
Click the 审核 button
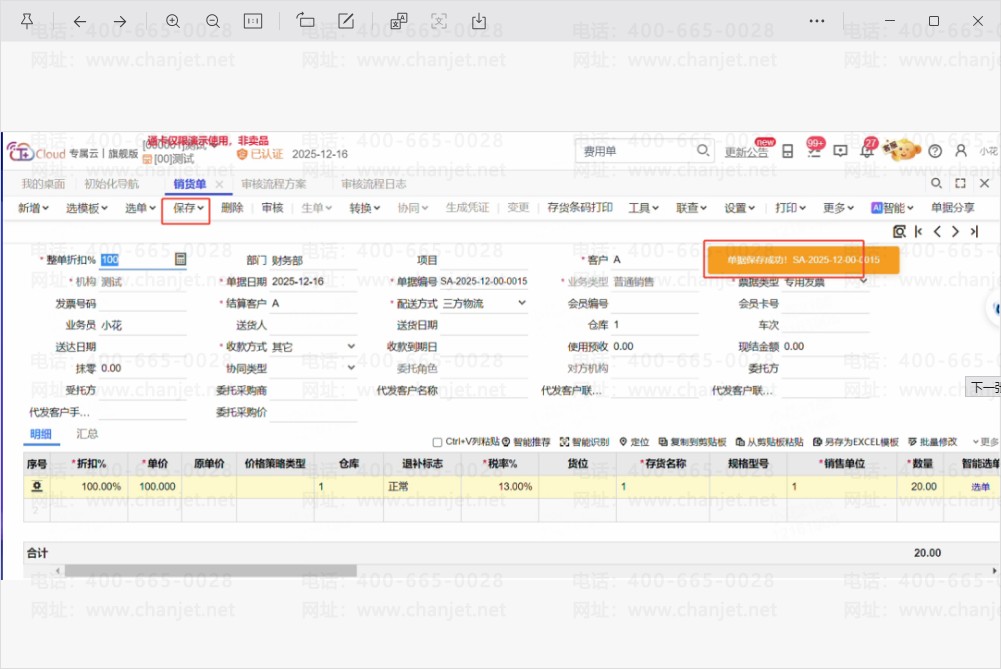click(273, 208)
